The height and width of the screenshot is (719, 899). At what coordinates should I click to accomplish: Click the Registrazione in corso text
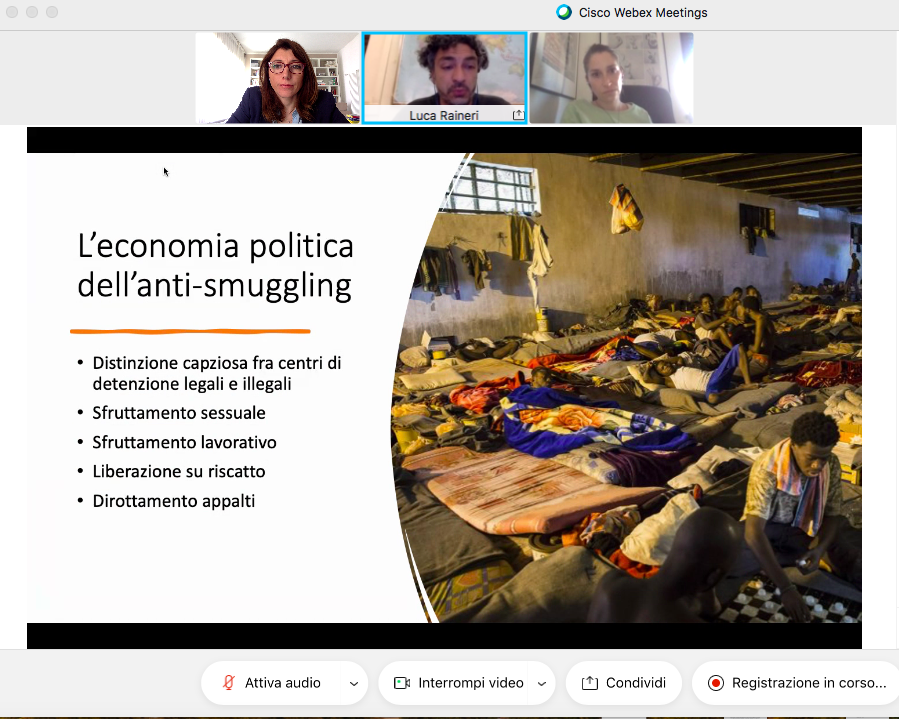809,683
